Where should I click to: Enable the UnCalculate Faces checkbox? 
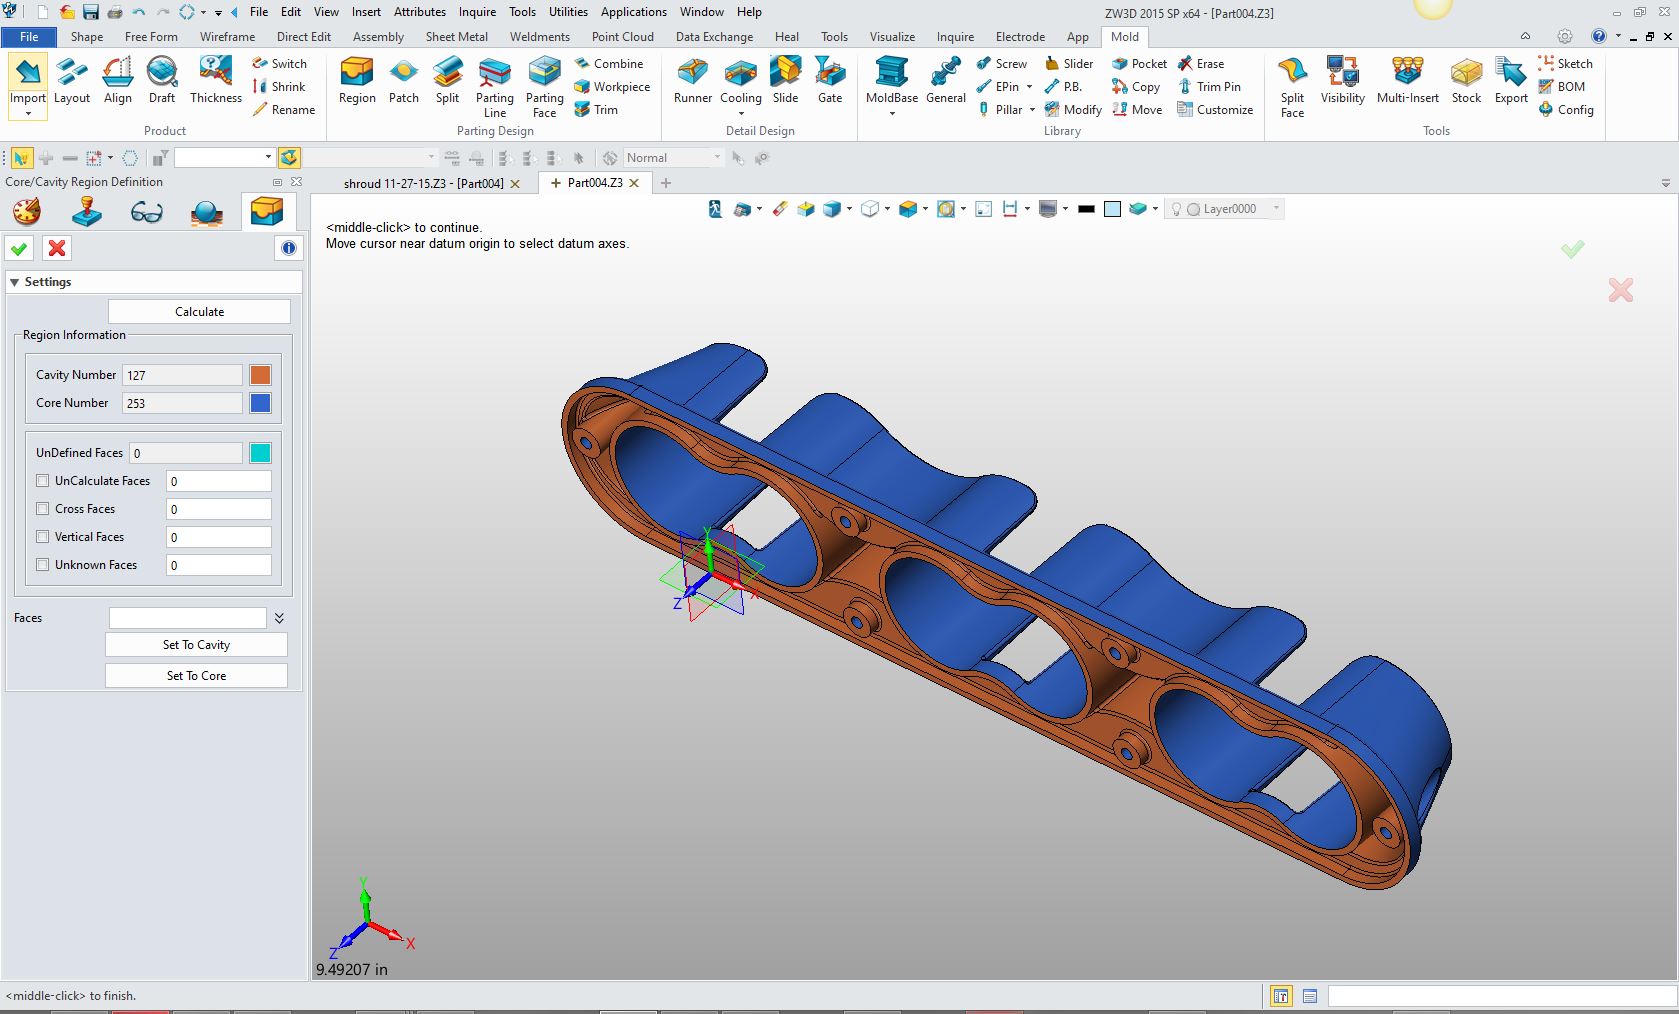(43, 481)
